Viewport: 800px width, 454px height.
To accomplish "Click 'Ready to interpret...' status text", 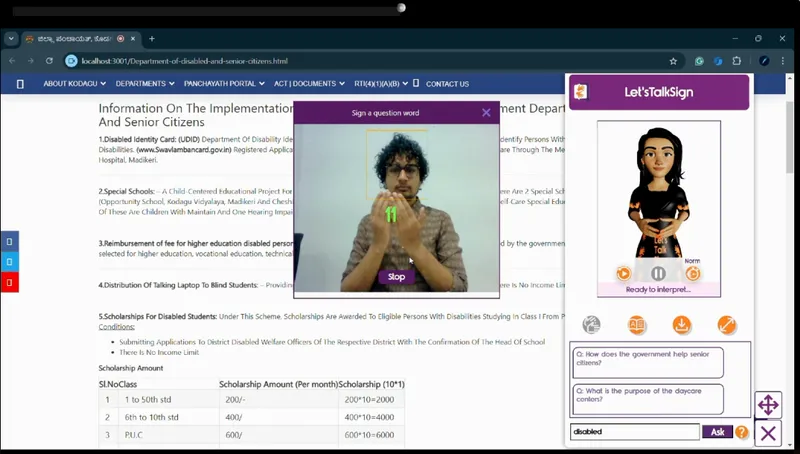I will pyautogui.click(x=658, y=290).
